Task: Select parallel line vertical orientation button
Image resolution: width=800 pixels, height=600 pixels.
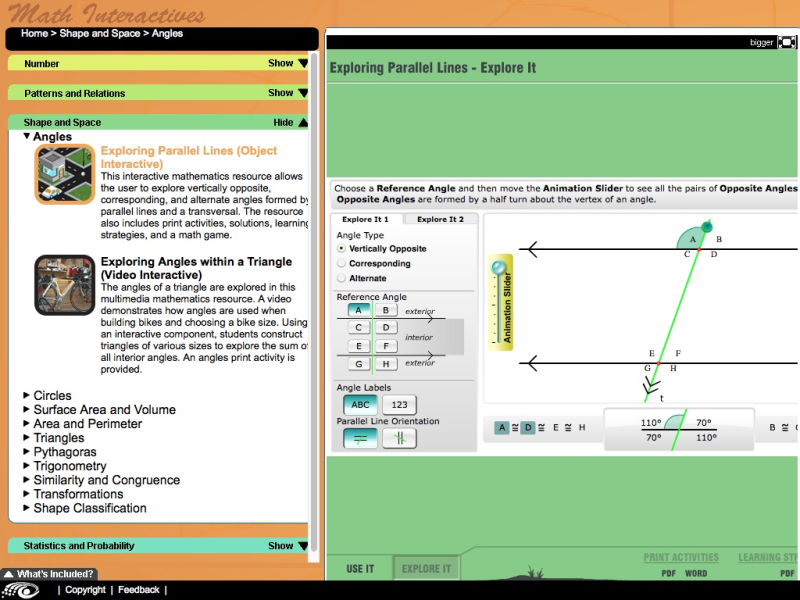Action: click(399, 438)
